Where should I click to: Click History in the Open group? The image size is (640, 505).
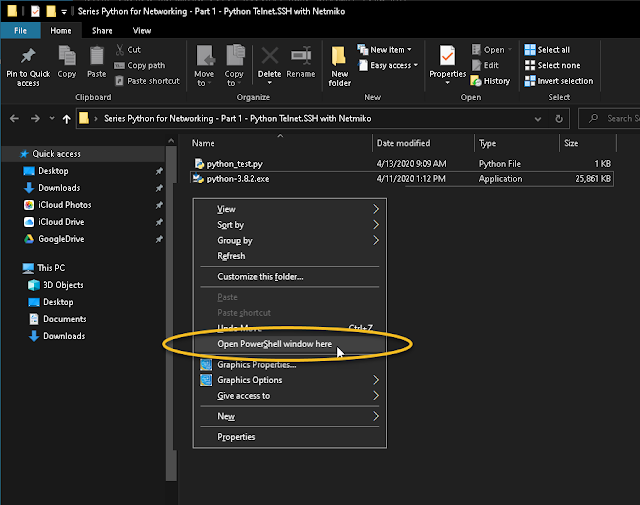[490, 81]
